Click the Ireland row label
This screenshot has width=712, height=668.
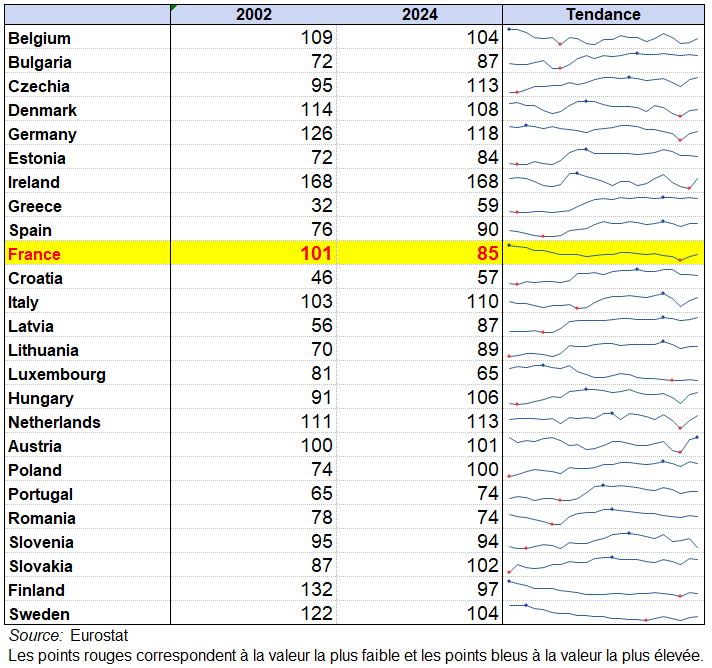34,183
